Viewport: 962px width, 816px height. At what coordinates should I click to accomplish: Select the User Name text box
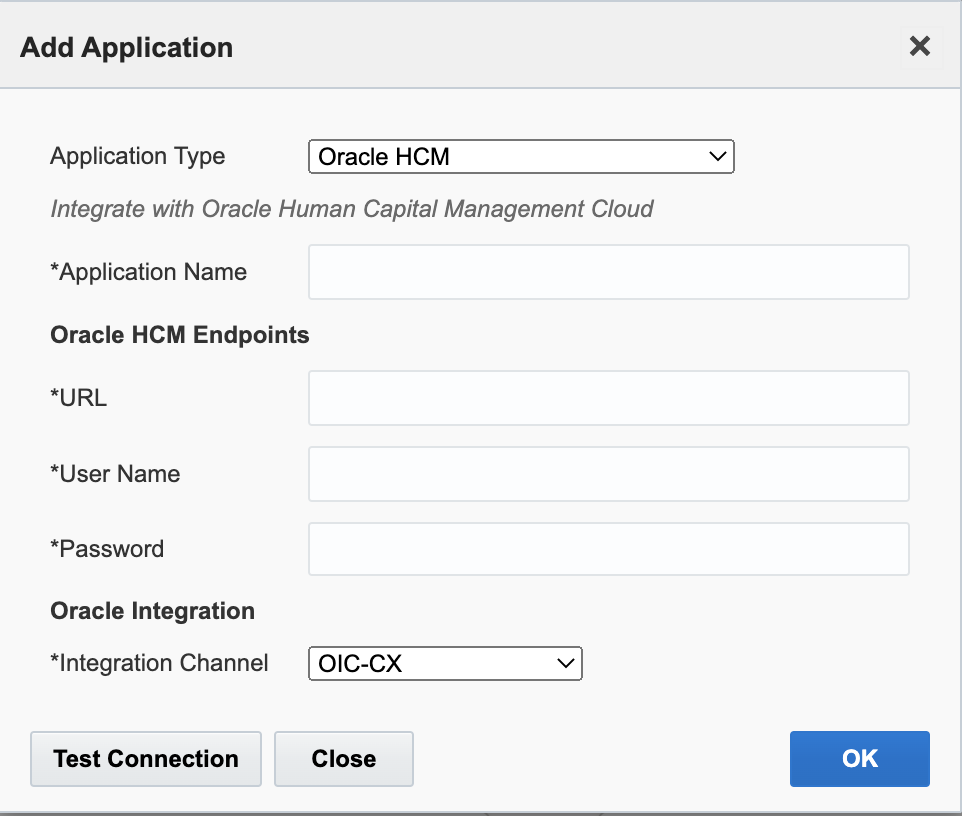608,474
